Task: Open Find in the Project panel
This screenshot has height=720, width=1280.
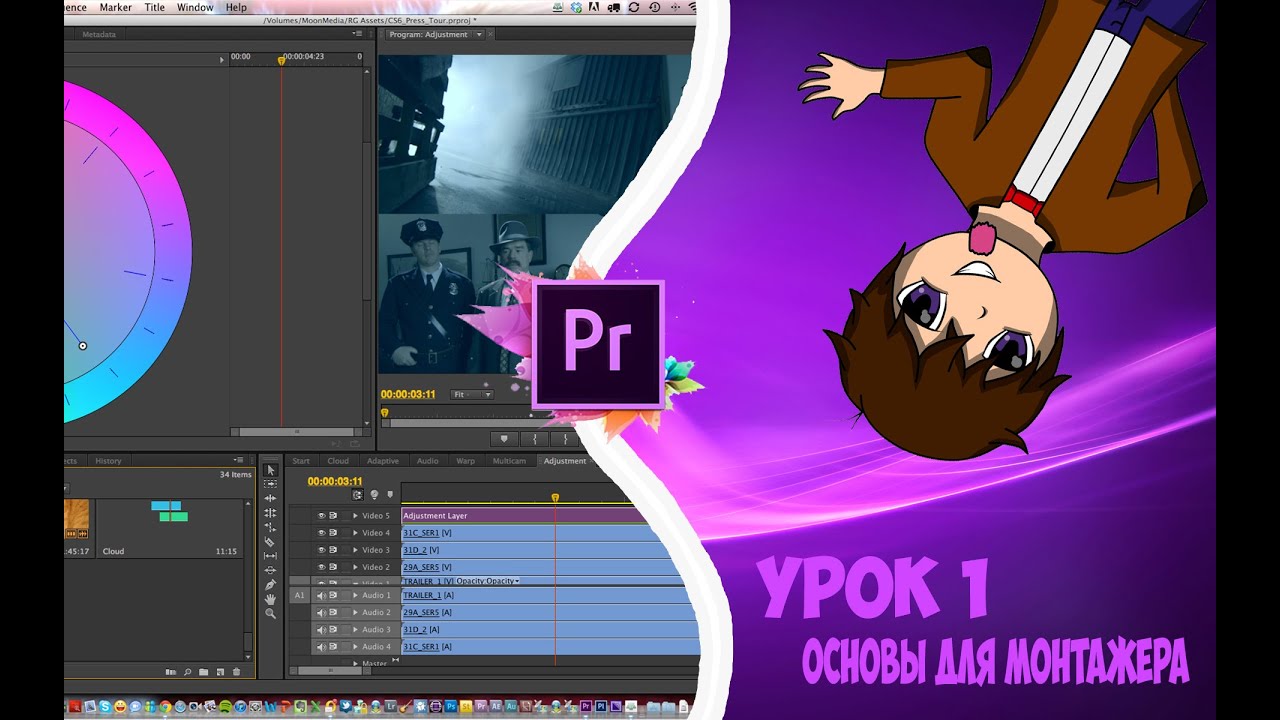Action: click(x=187, y=672)
